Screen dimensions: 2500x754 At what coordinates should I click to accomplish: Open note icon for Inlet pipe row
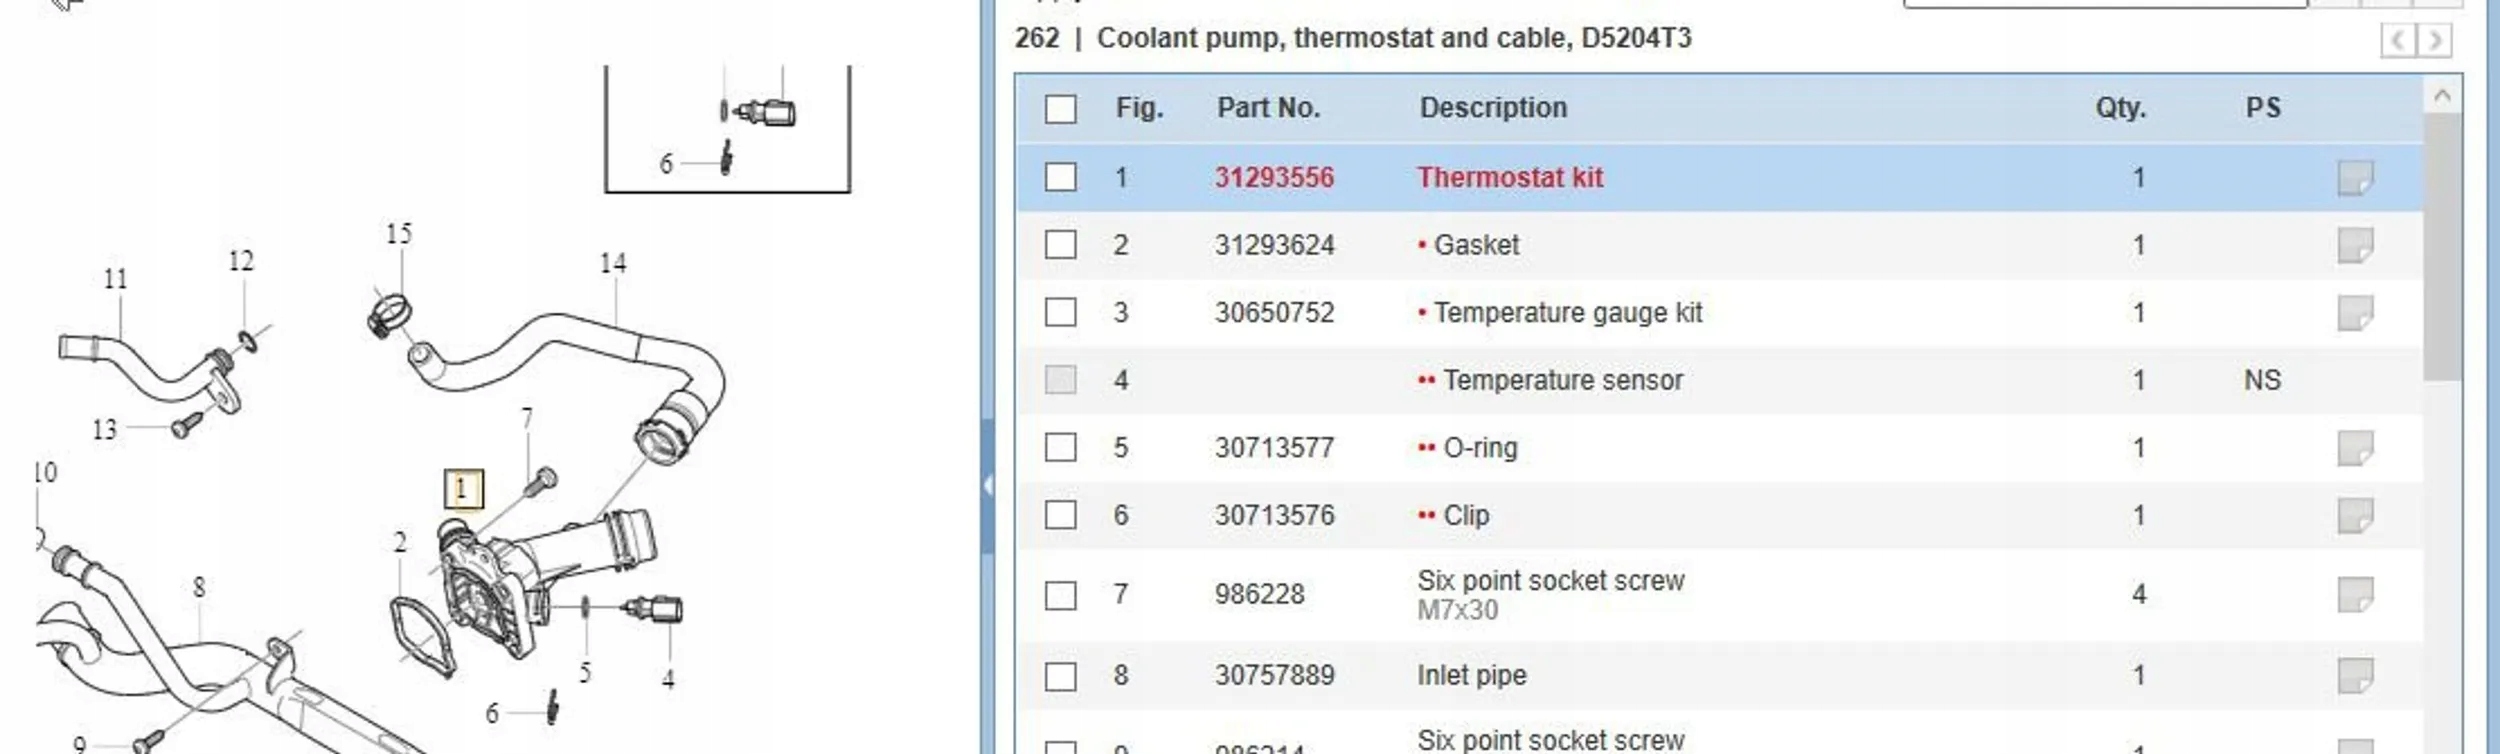coord(2354,675)
